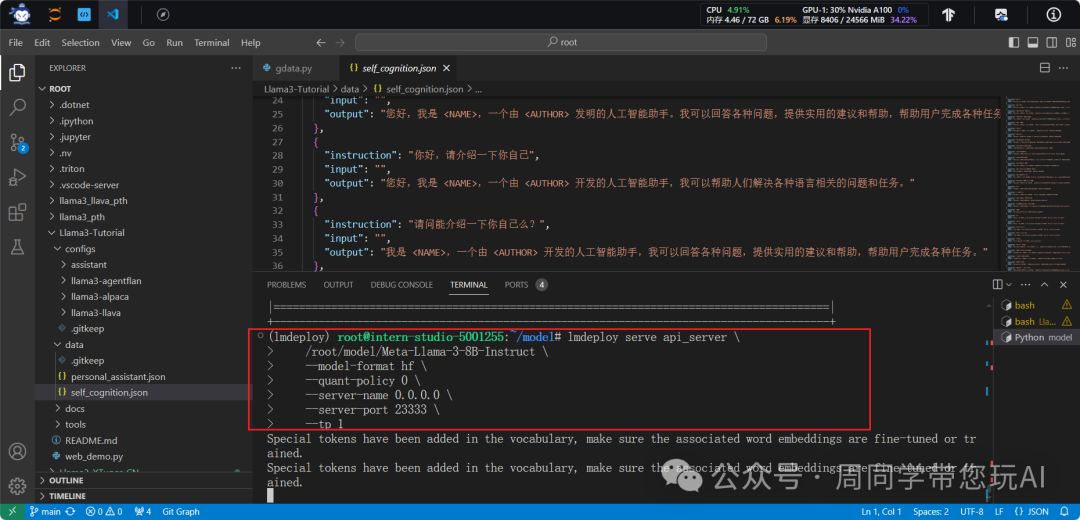Expand the llama3-agentflan folder
Screen dimensions: 1080x520
point(143,280)
